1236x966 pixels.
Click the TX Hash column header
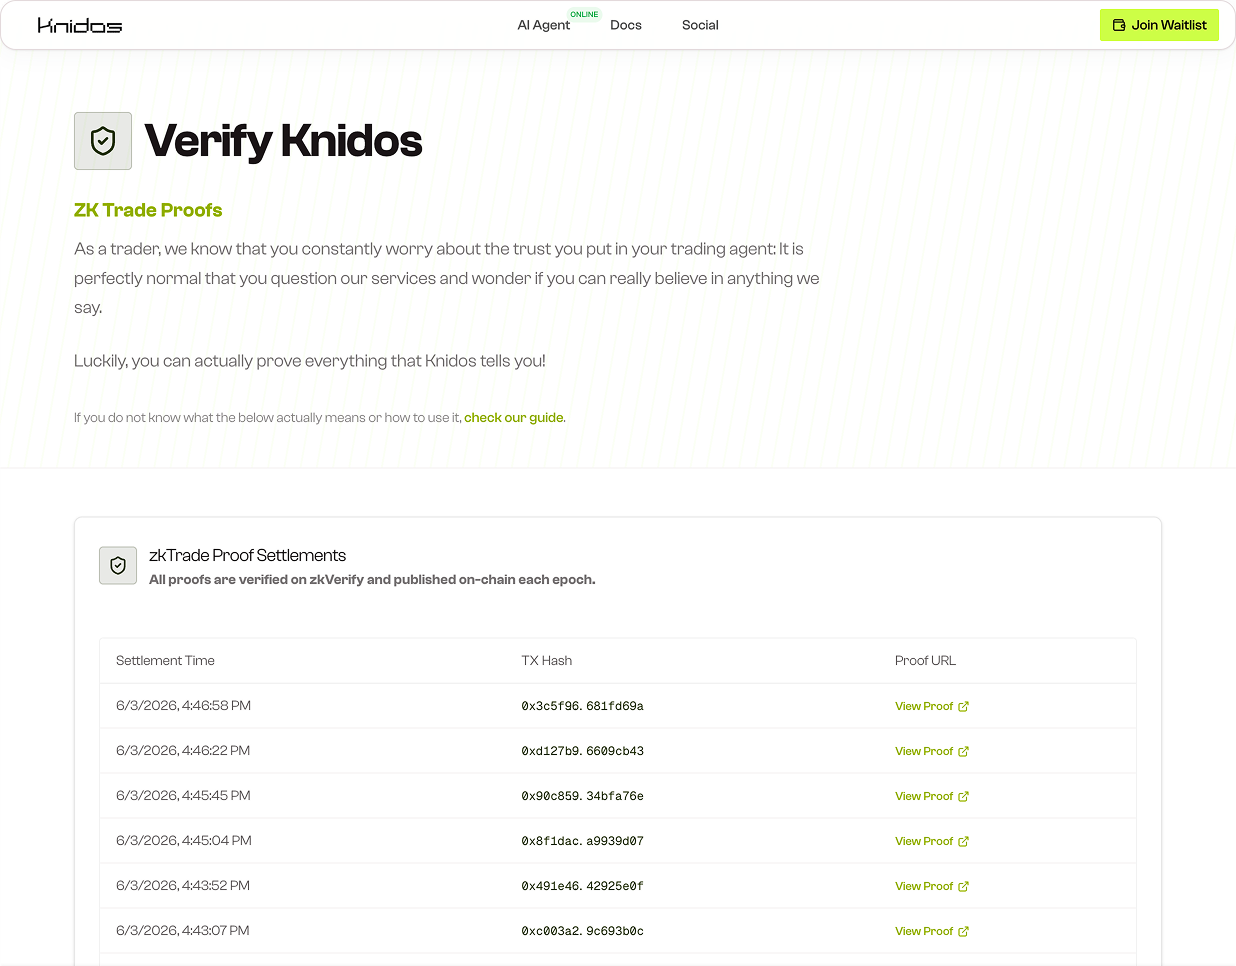tap(547, 661)
